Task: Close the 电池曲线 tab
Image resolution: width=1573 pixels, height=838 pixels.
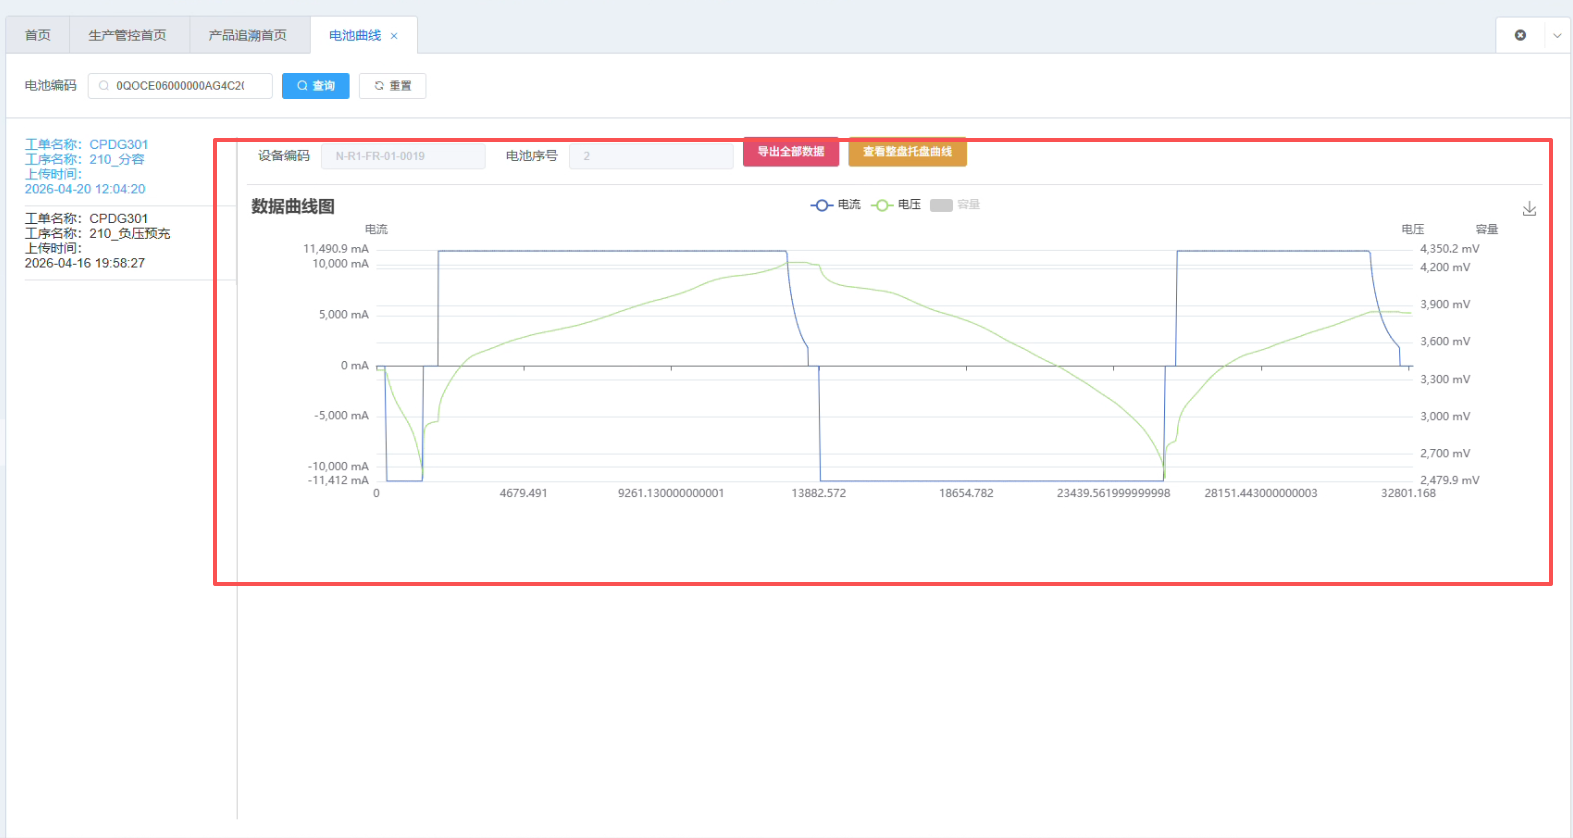Action: (394, 36)
